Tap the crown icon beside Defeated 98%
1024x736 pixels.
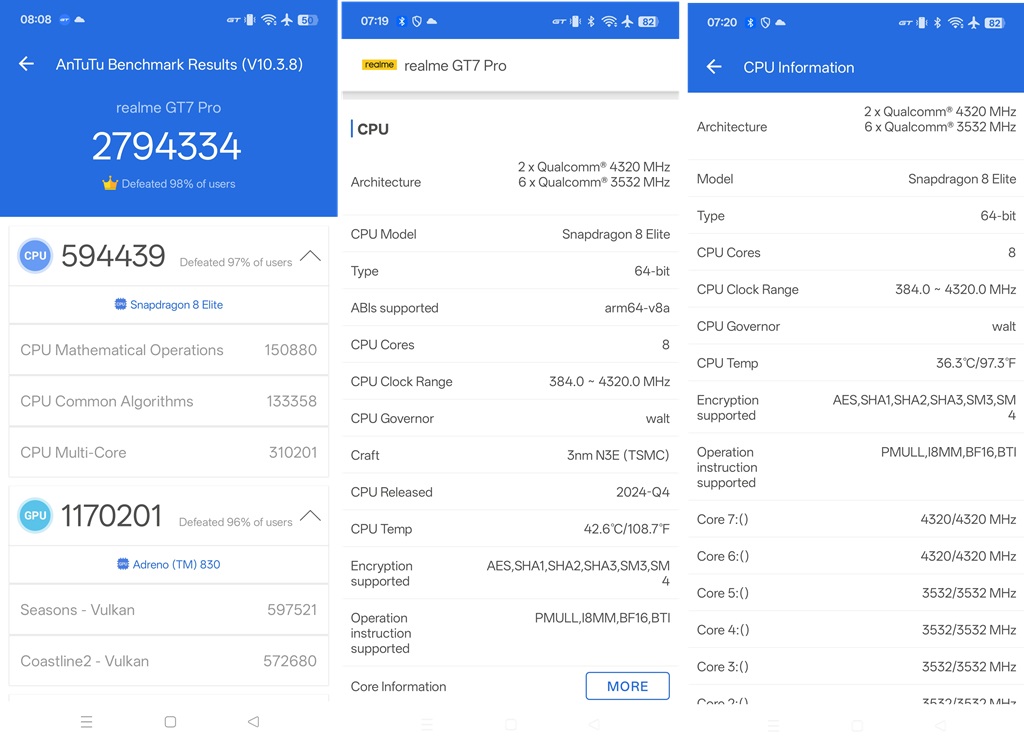110,184
